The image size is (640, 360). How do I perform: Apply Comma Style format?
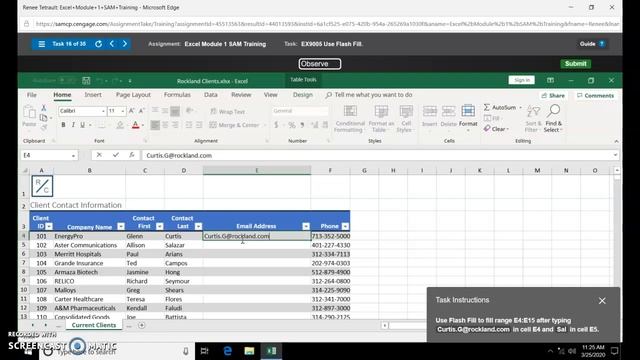(302, 125)
